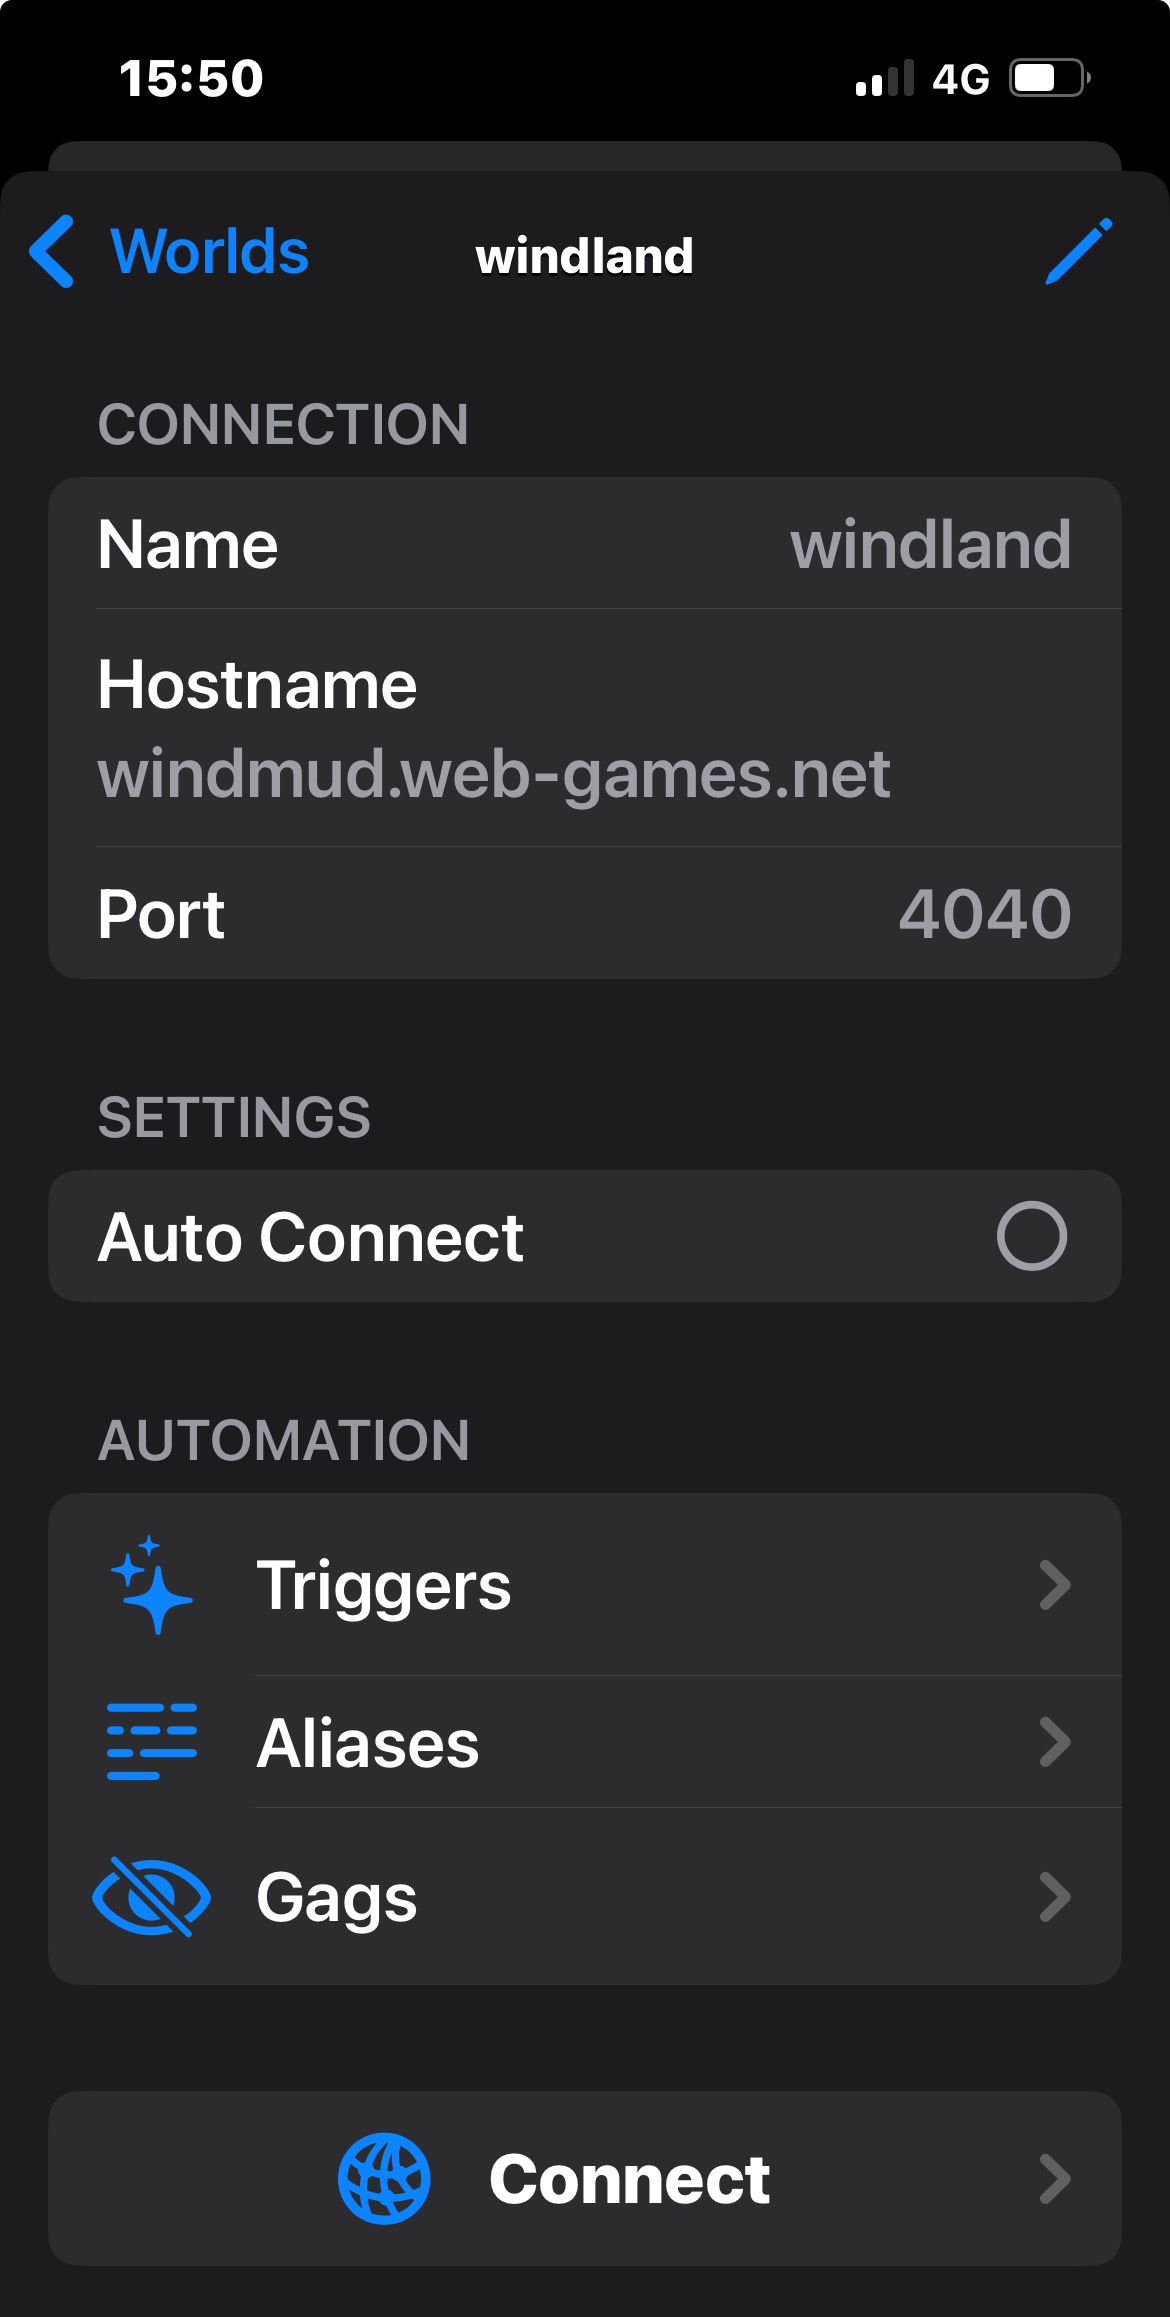
Task: Enable the Auto Connect toggle circle
Action: coord(1031,1236)
